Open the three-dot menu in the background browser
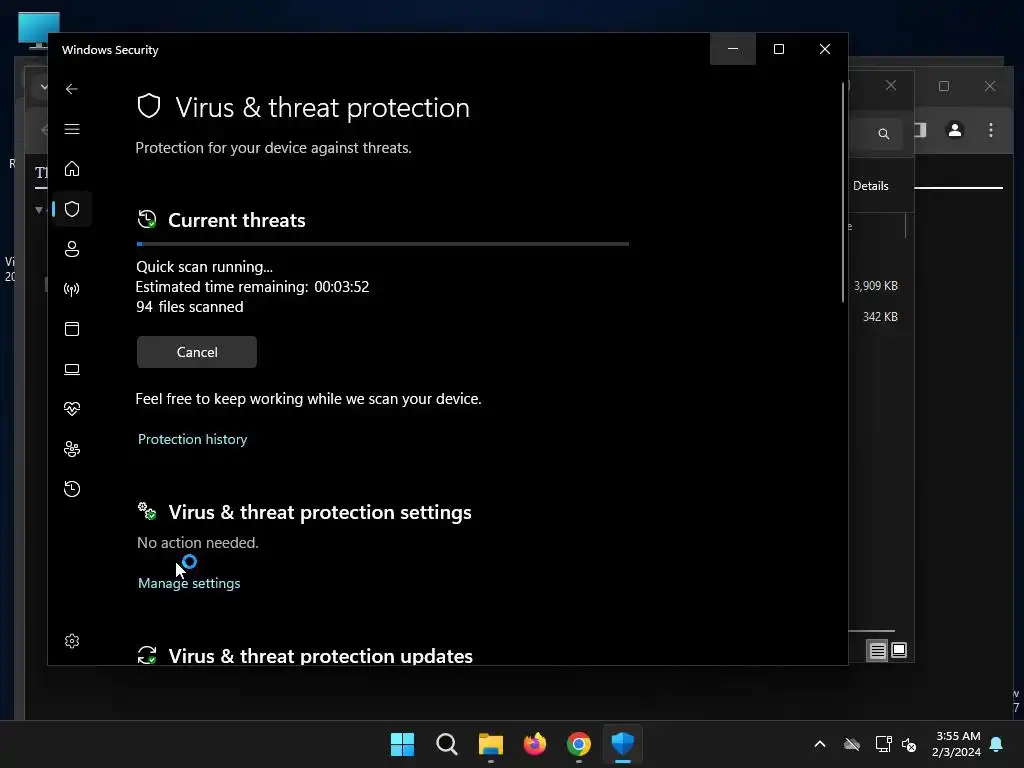Screen dimensions: 1024x768 click(991, 130)
